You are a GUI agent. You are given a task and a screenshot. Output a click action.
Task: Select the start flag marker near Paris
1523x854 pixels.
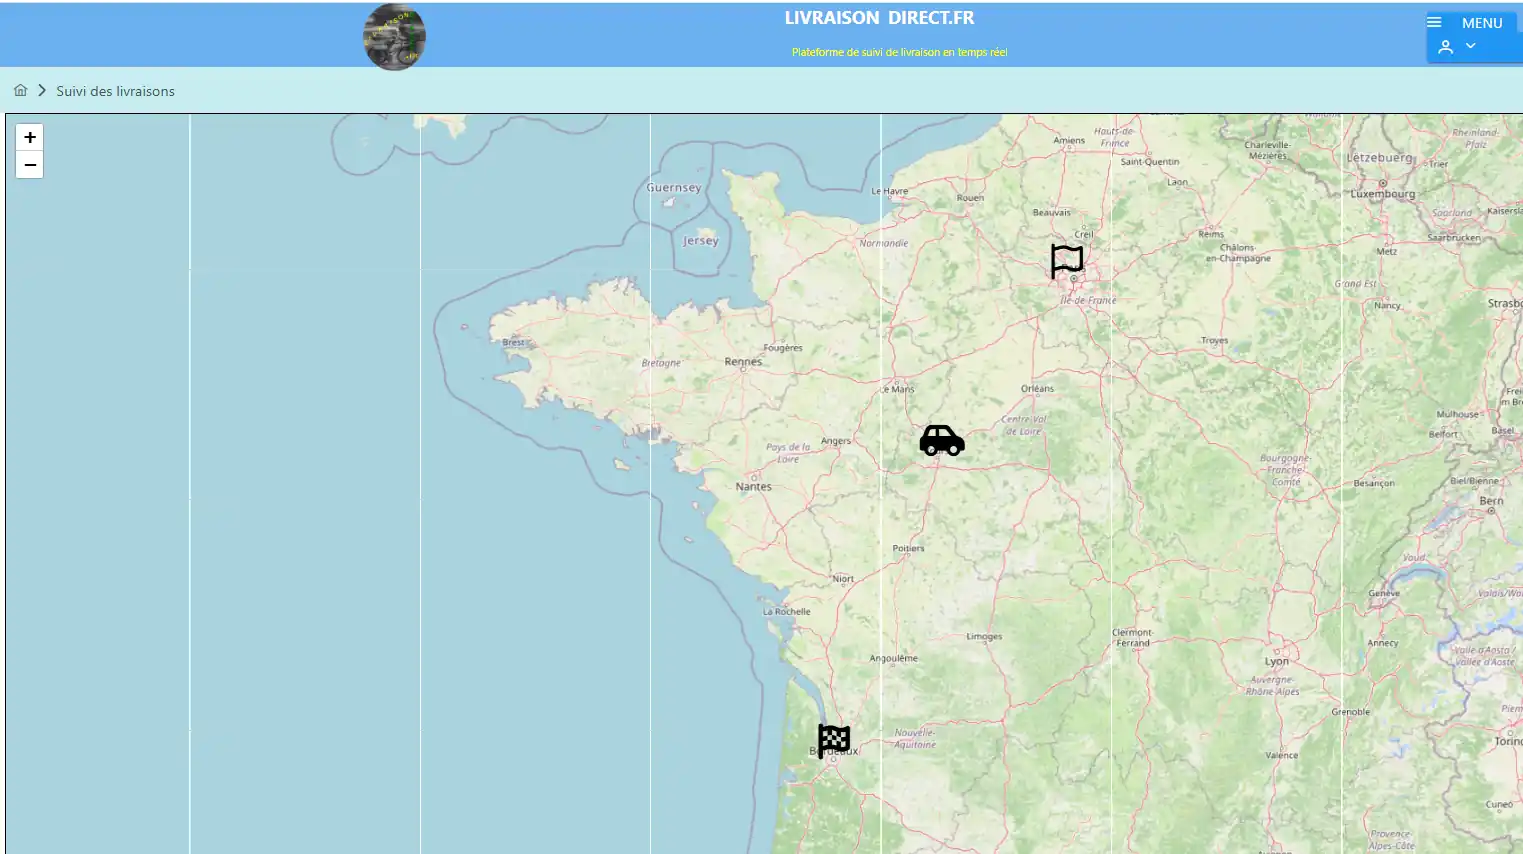coord(1067,260)
